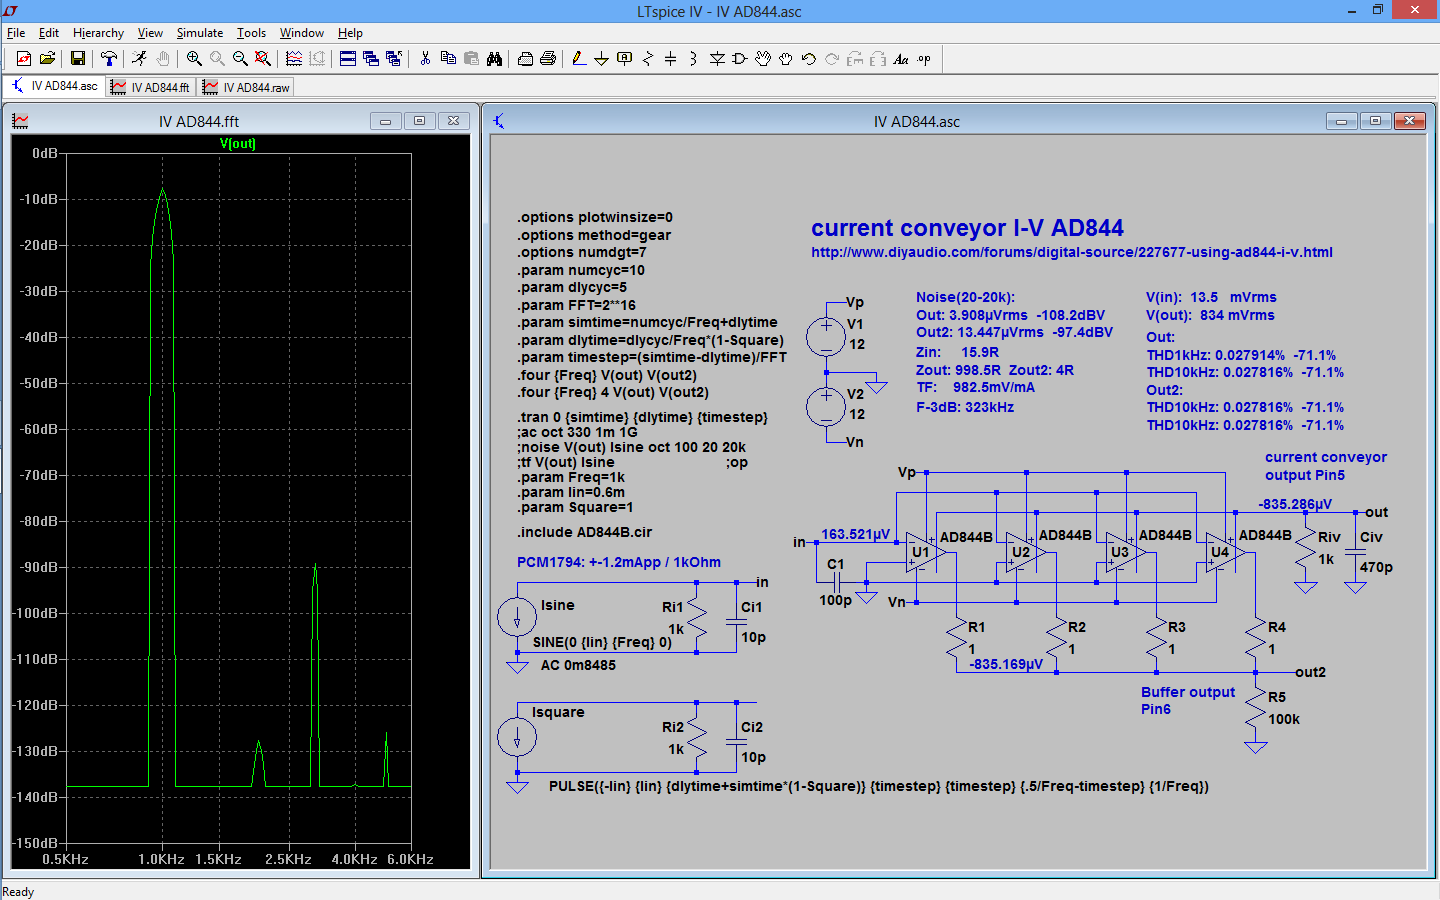The height and width of the screenshot is (900, 1440).
Task: Click the diyaudio forum URL text
Action: (1072, 252)
